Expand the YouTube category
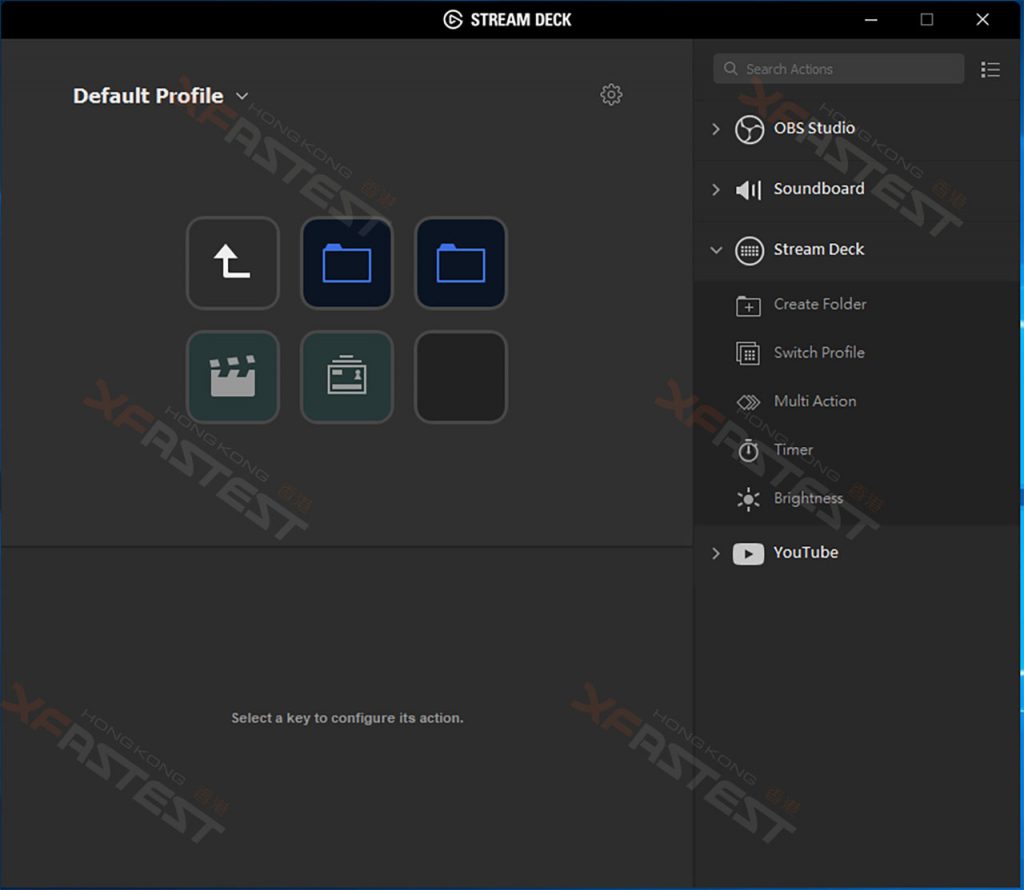Image resolution: width=1024 pixels, height=890 pixels. tap(716, 554)
